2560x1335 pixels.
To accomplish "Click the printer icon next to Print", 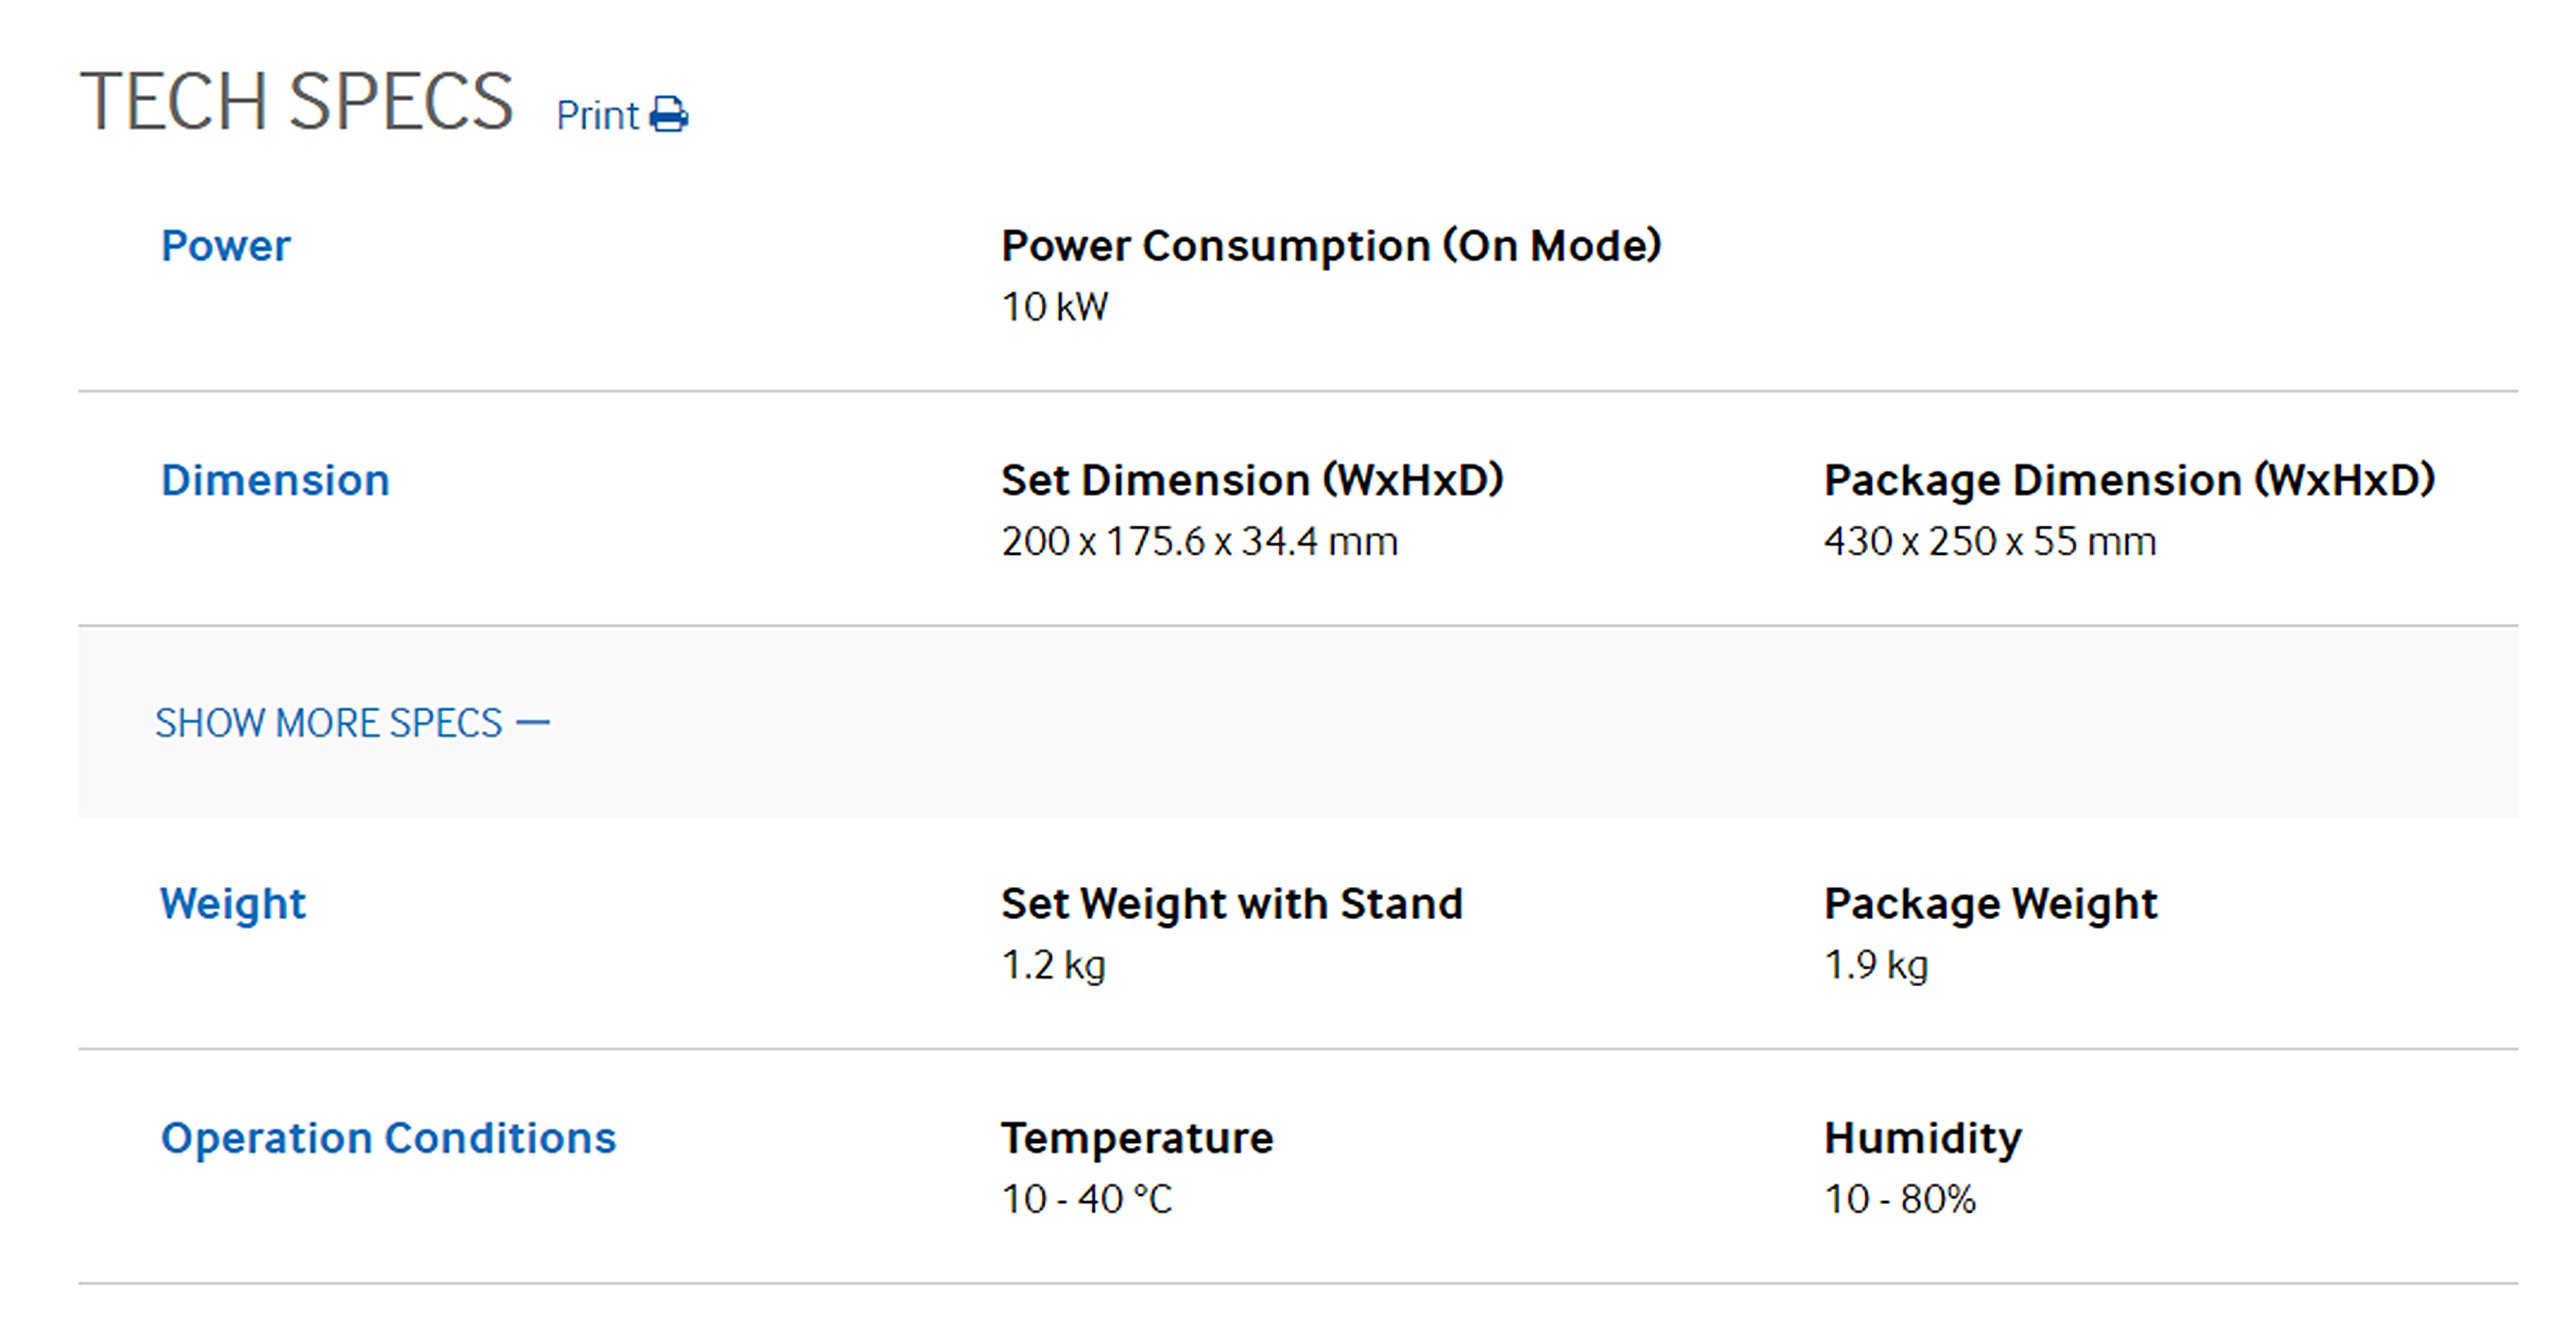I will 668,115.
